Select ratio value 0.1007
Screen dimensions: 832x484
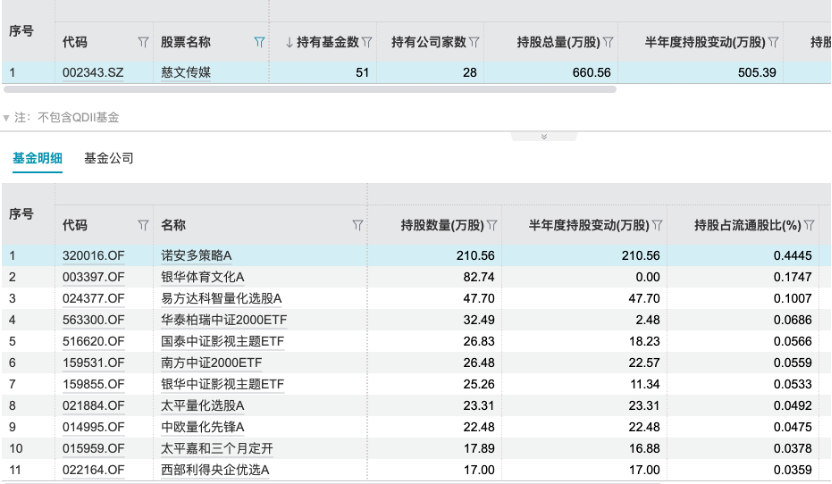point(792,298)
